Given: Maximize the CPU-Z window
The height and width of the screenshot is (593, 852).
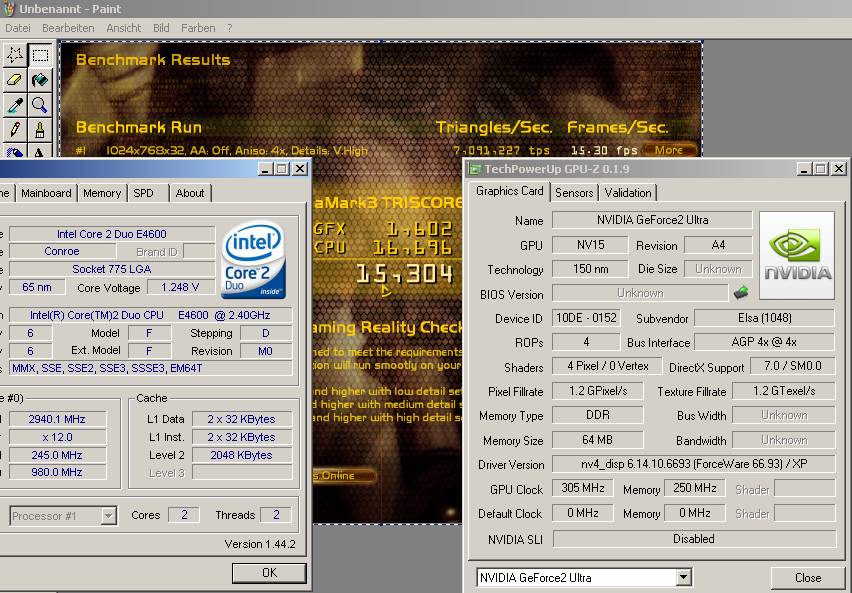Looking at the screenshot, I should (x=281, y=169).
